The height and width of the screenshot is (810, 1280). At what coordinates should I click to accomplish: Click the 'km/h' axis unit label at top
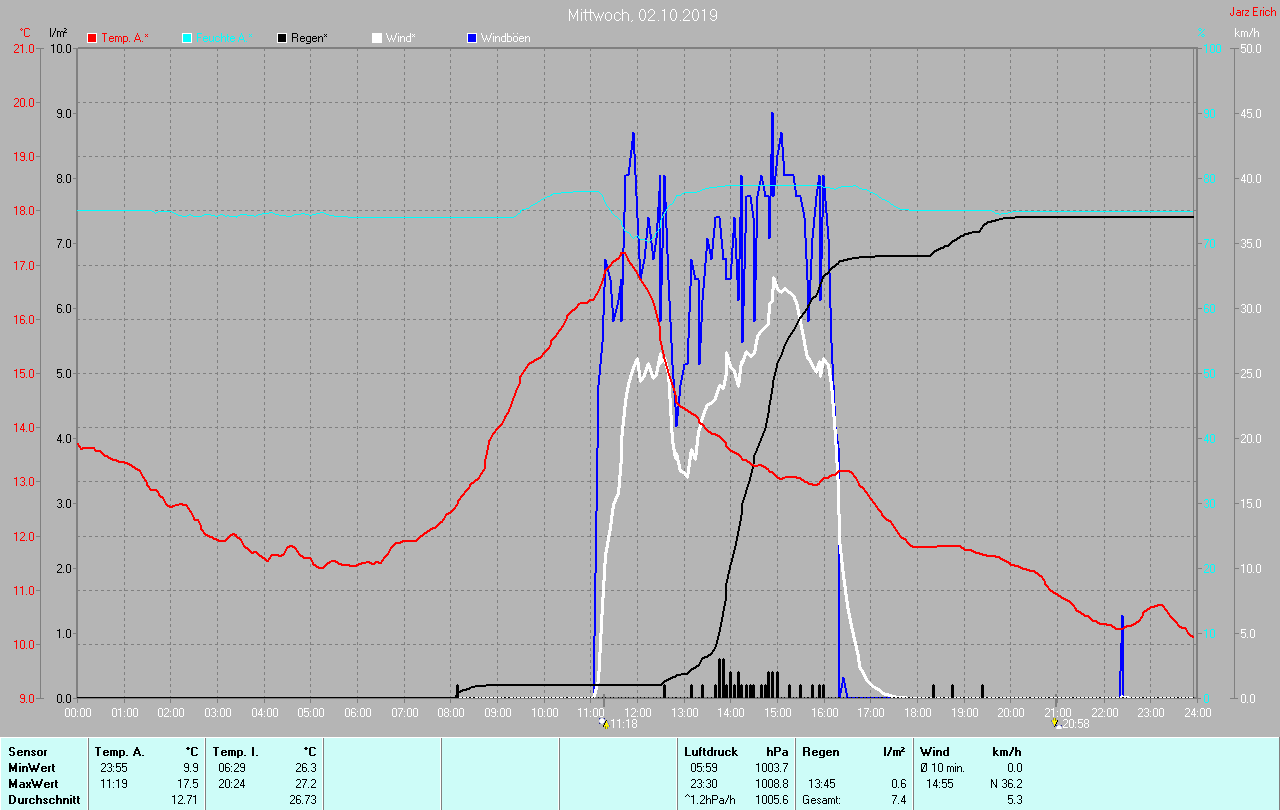coord(1247,33)
